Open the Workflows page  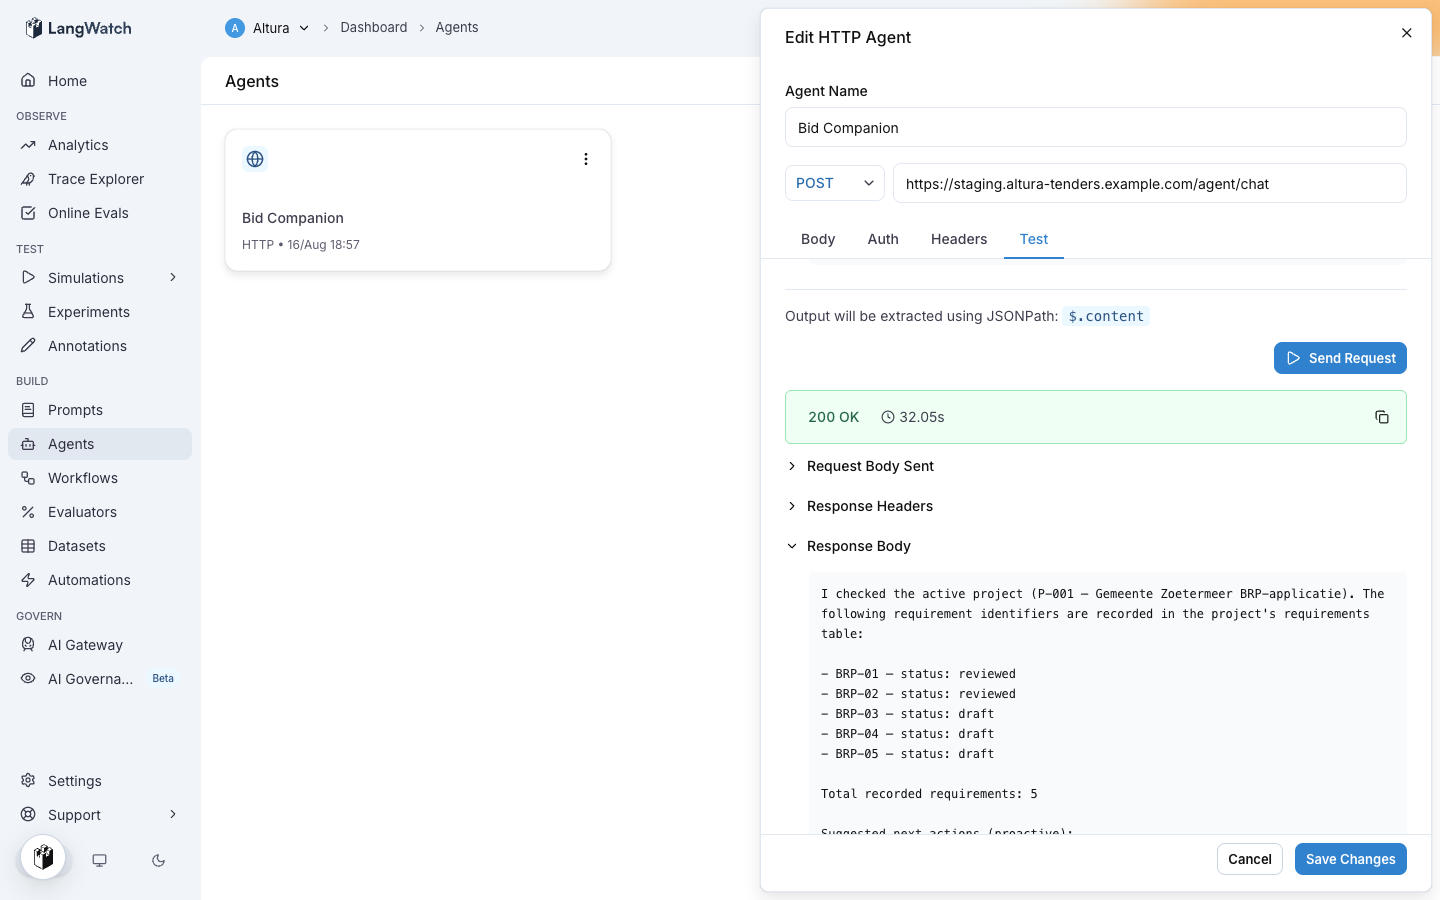(x=100, y=478)
